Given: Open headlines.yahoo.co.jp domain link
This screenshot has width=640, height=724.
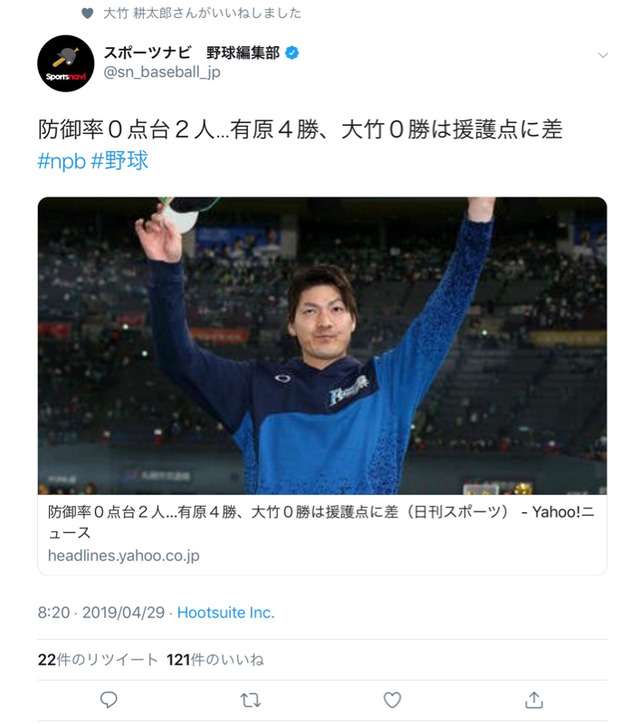Looking at the screenshot, I should pyautogui.click(x=124, y=555).
